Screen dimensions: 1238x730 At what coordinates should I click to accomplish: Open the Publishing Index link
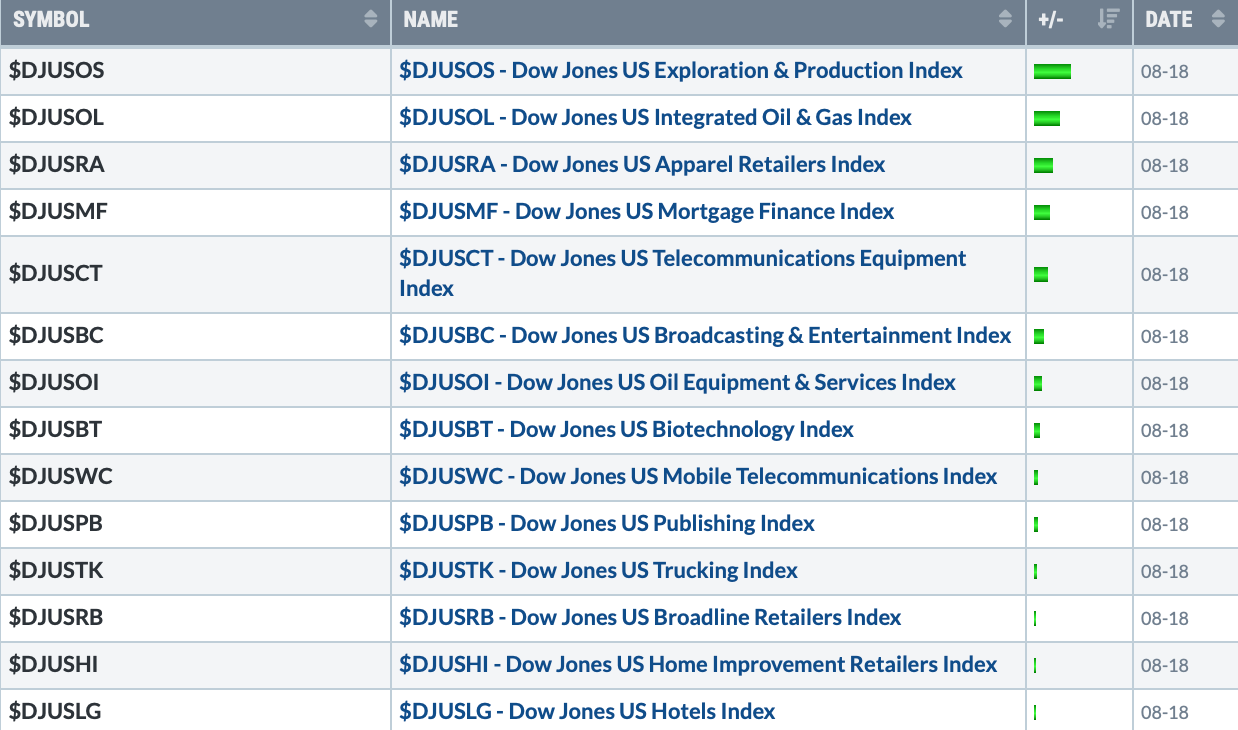coord(607,524)
